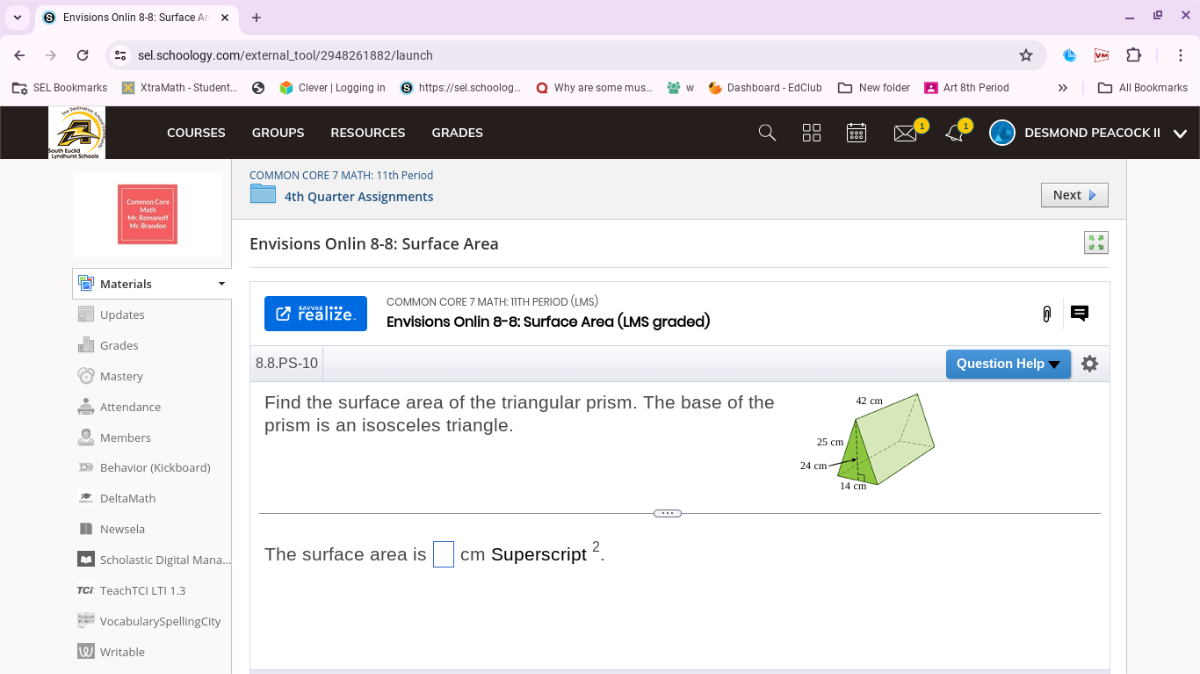Screen dimensions: 1200x674
Task: Click the Savvas Realize logo
Action: coord(315,313)
